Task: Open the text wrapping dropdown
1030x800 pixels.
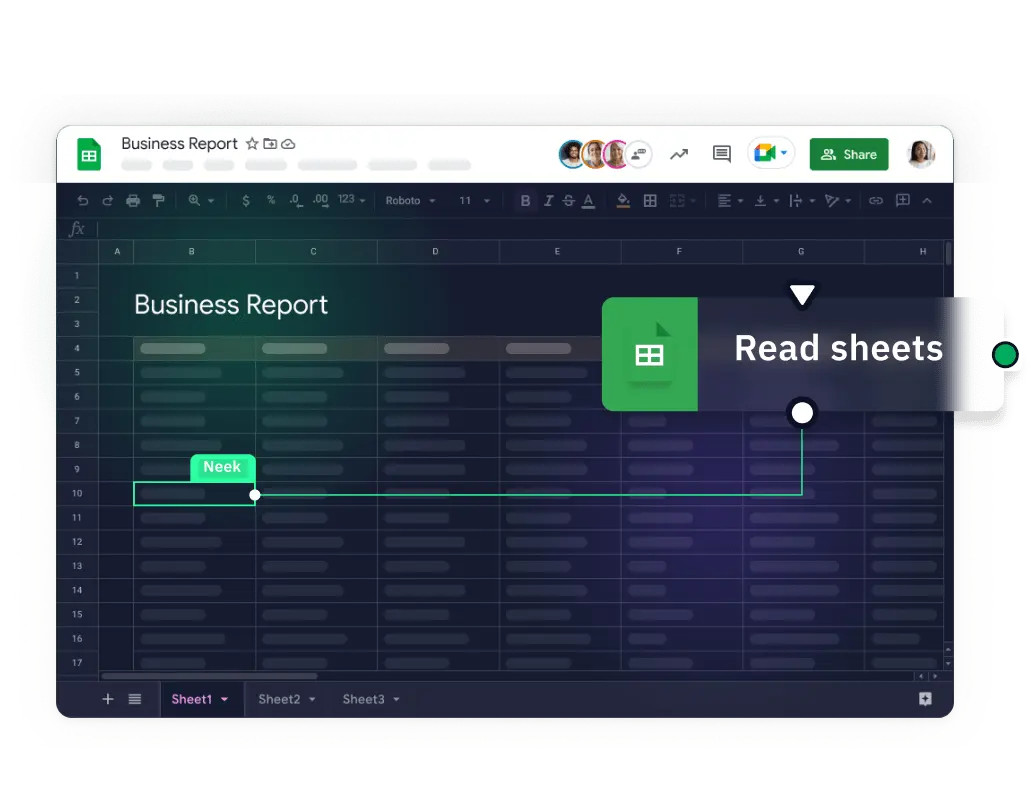Action: coord(801,201)
